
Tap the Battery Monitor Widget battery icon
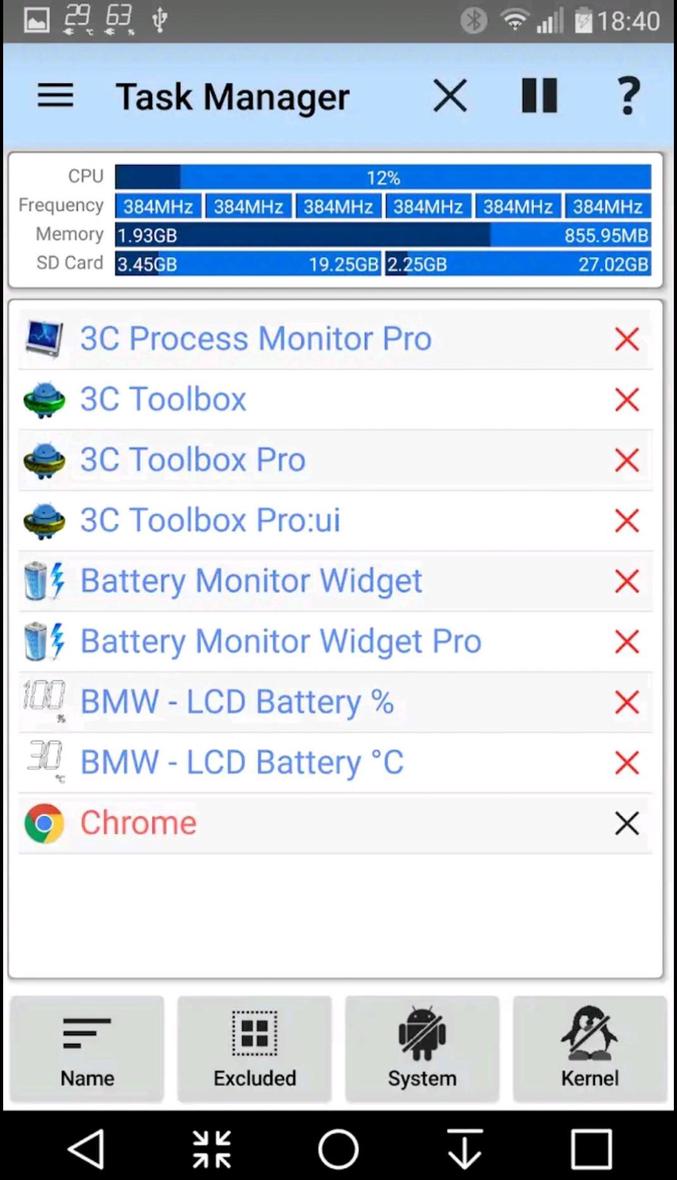[x=43, y=580]
